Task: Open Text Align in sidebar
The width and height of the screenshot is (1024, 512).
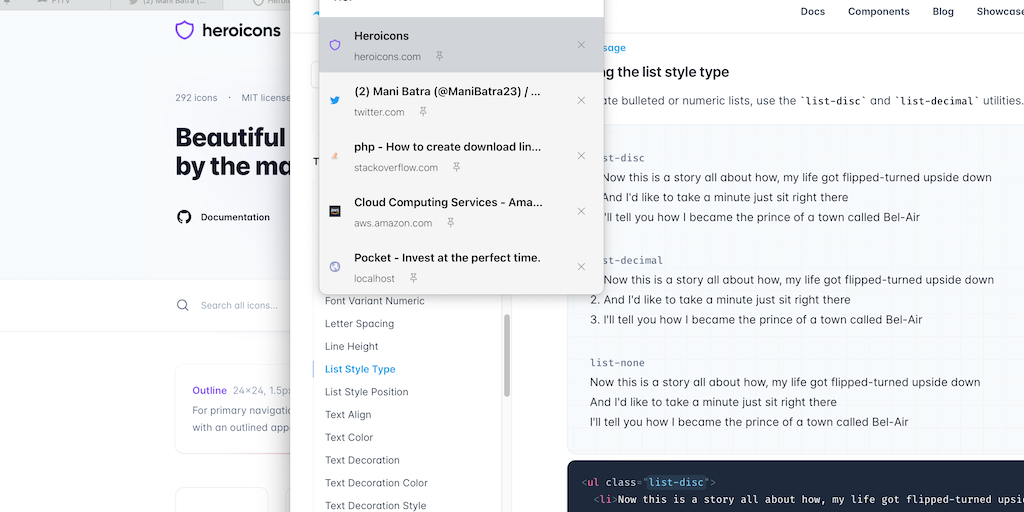Action: coord(348,415)
